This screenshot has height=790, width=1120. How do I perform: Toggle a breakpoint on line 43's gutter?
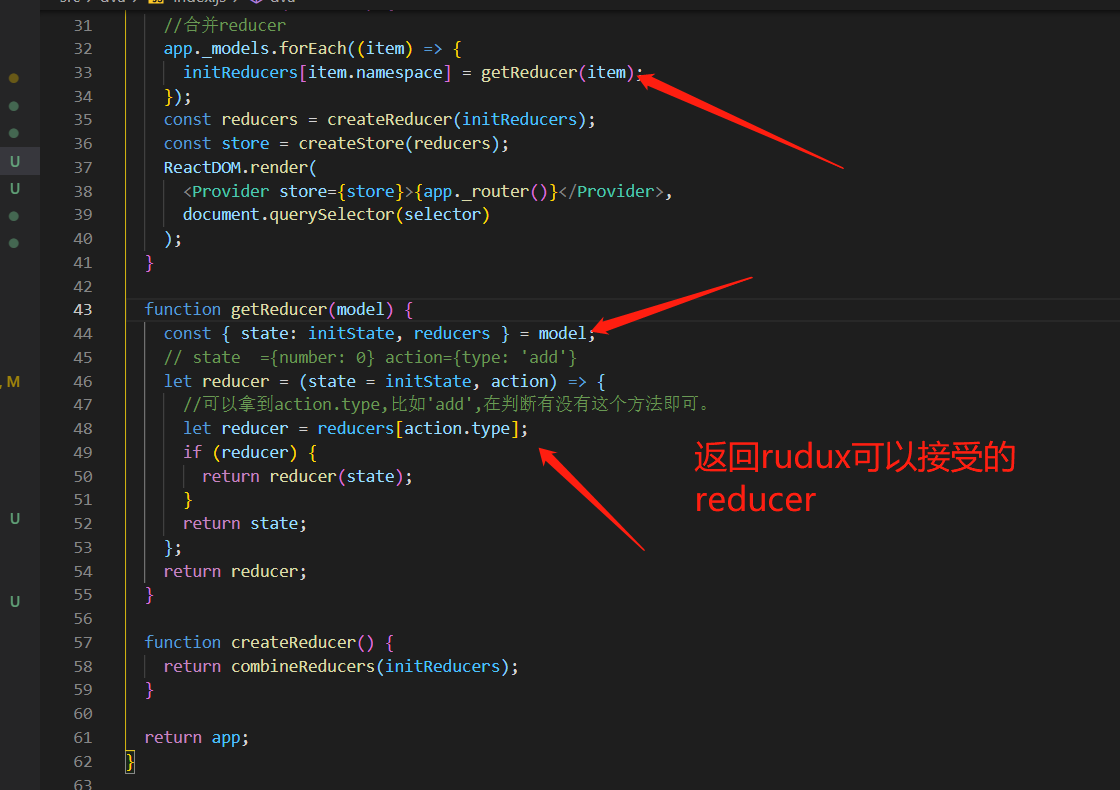(57, 309)
